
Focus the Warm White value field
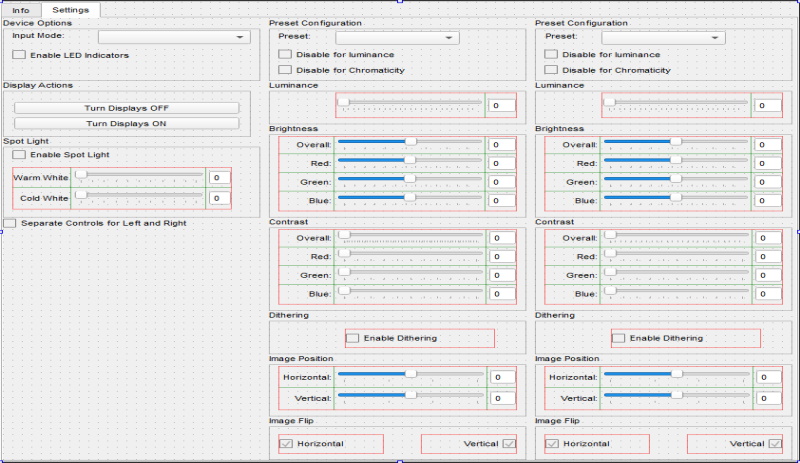(x=219, y=178)
